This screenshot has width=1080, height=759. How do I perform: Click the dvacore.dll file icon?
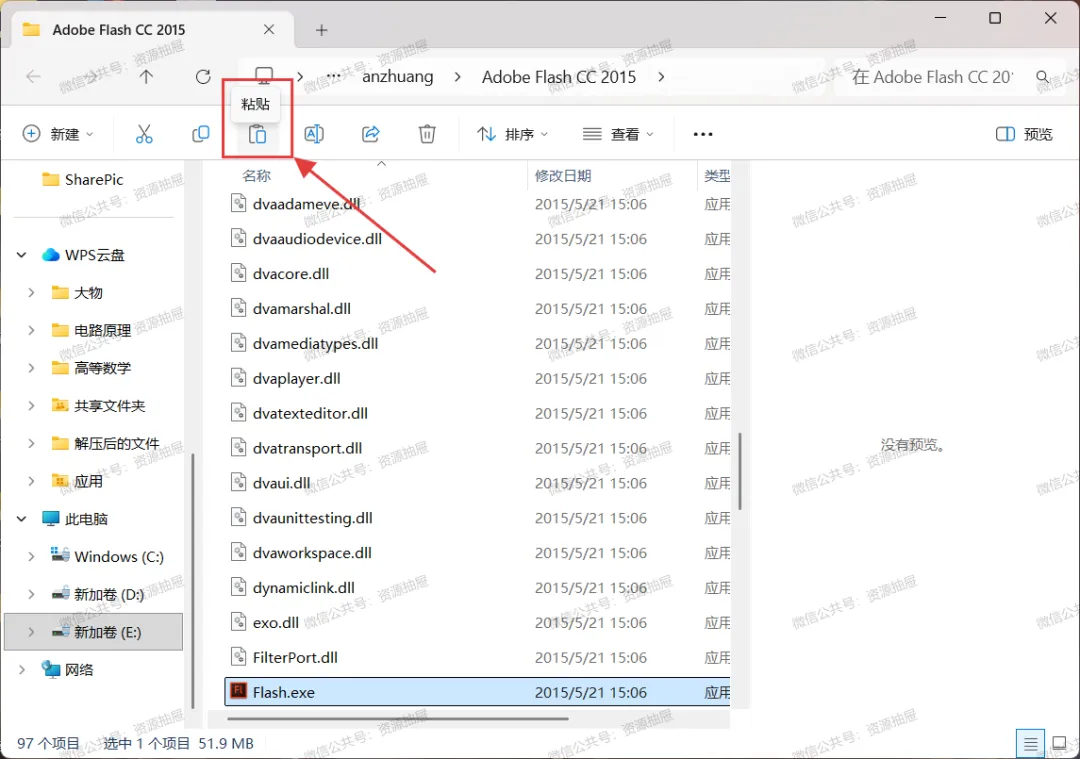click(238, 273)
